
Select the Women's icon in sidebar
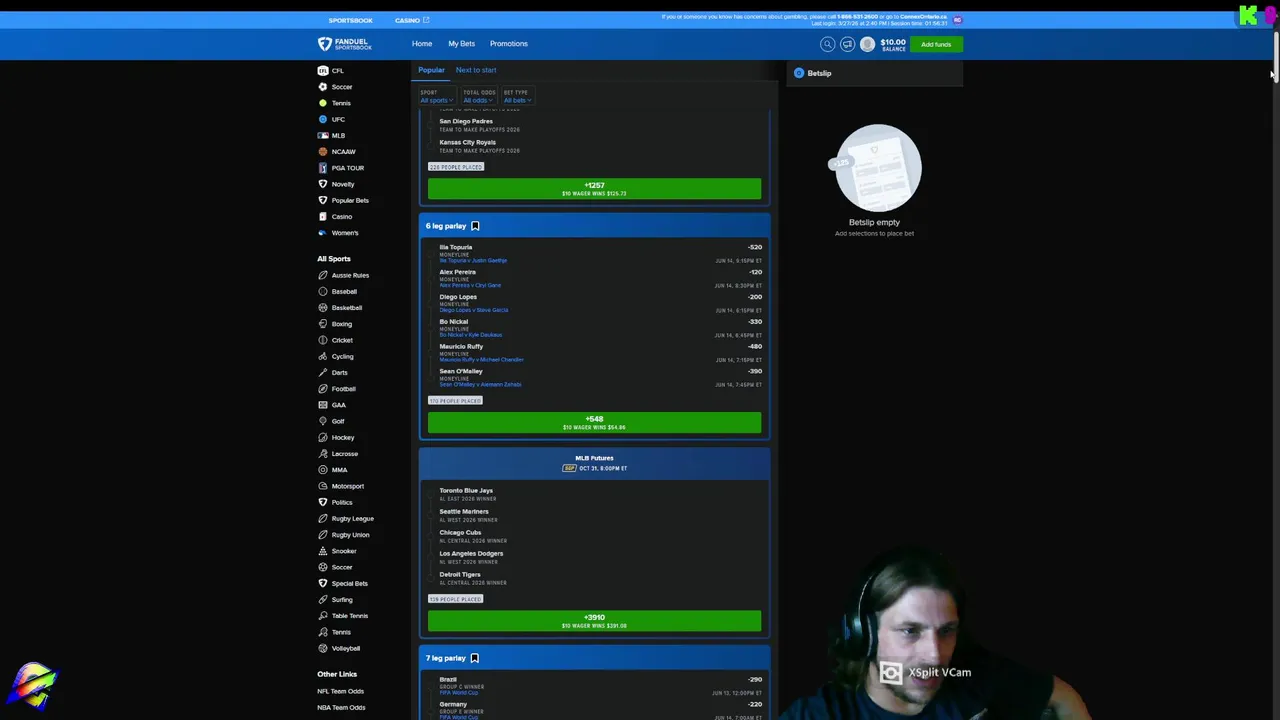tap(322, 233)
